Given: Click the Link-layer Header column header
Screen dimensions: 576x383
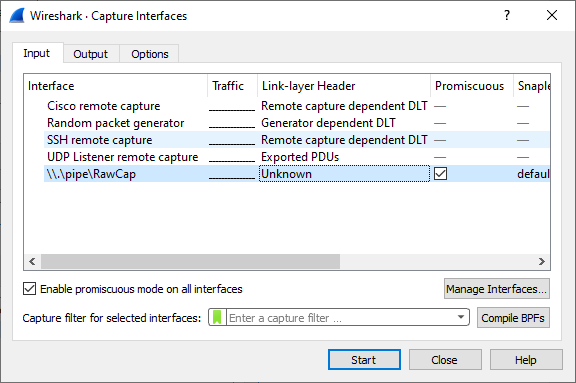Looking at the screenshot, I should click(x=344, y=86).
